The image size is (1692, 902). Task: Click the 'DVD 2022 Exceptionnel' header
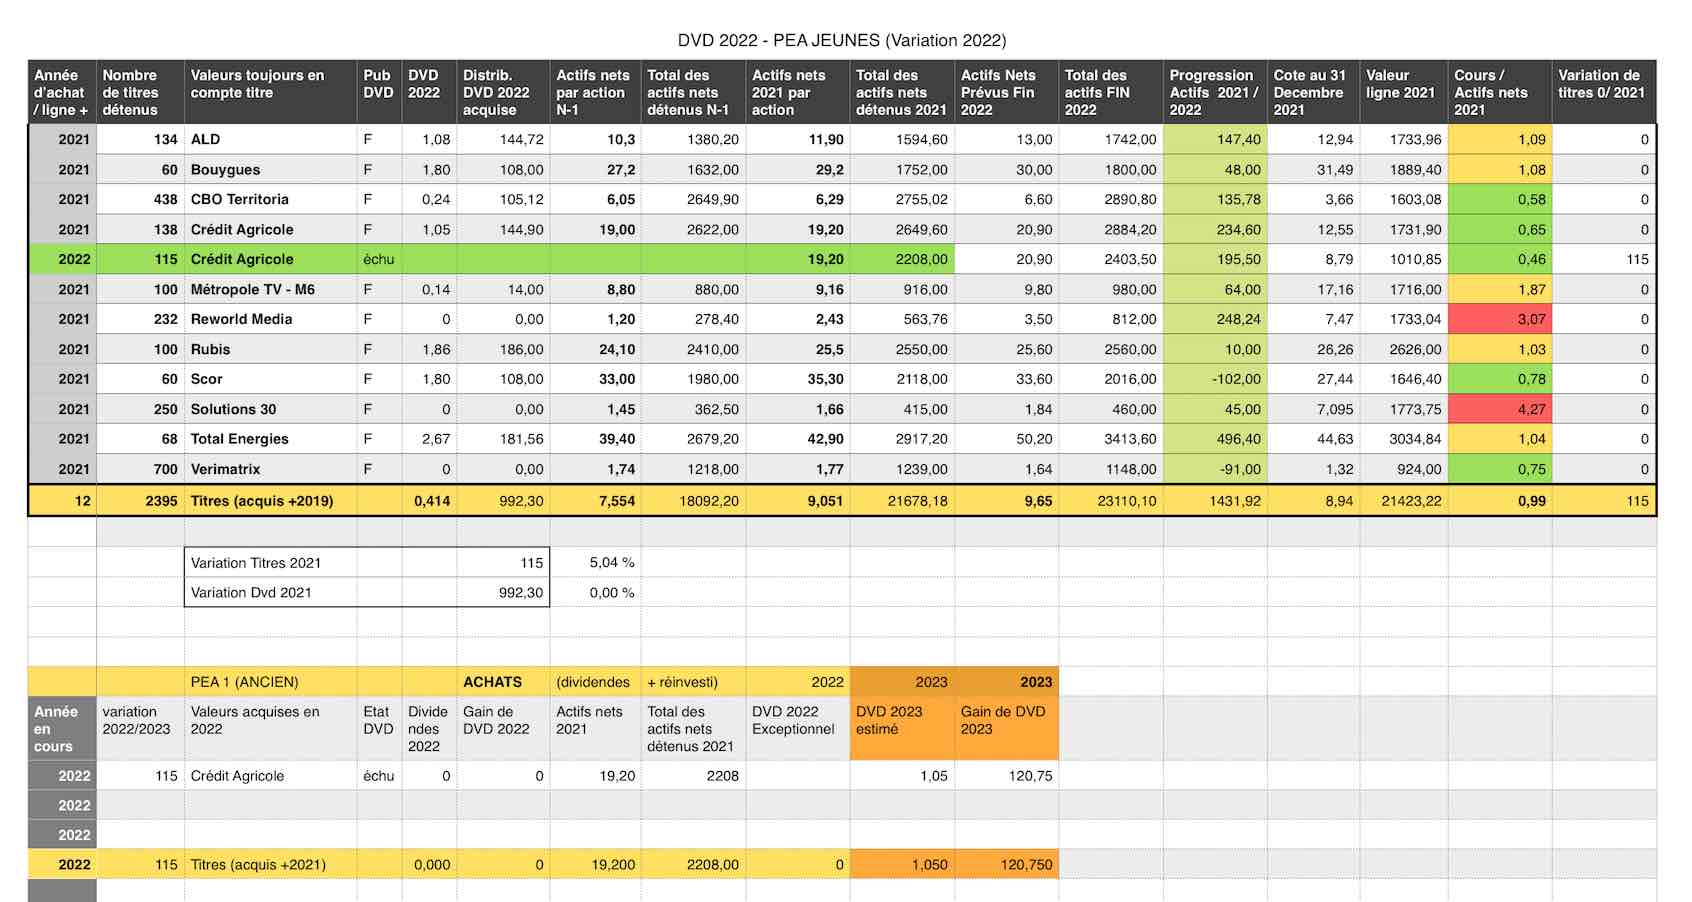[797, 729]
